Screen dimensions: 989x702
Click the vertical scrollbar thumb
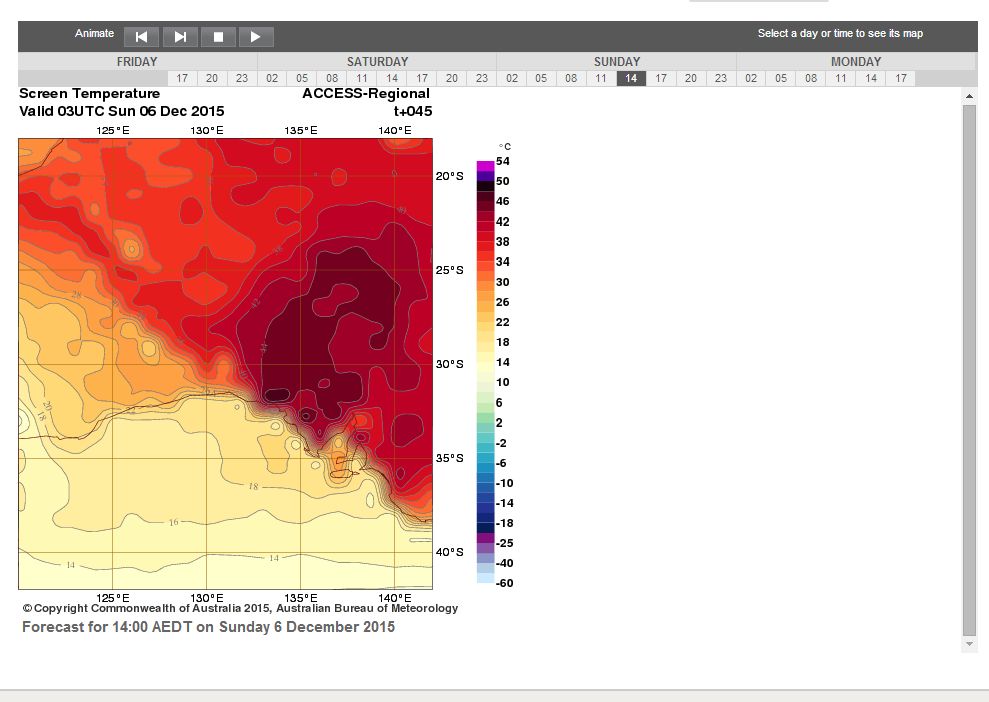[968, 368]
